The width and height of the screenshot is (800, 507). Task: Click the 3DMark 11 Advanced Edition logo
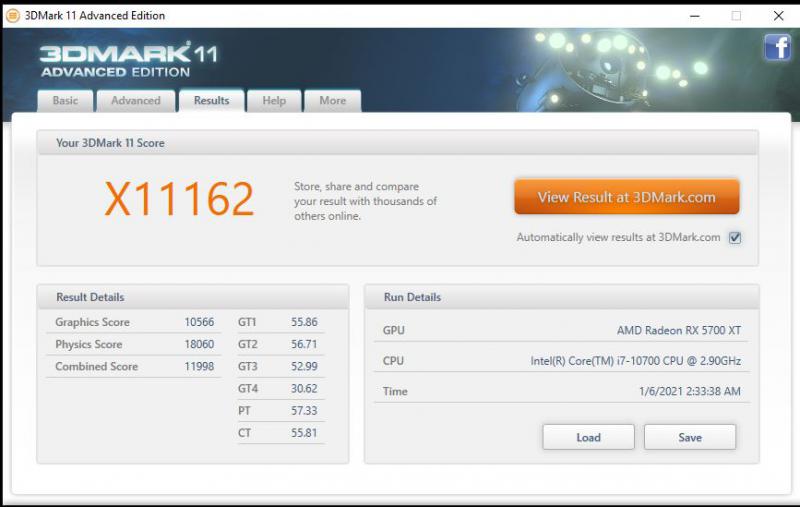tap(129, 59)
